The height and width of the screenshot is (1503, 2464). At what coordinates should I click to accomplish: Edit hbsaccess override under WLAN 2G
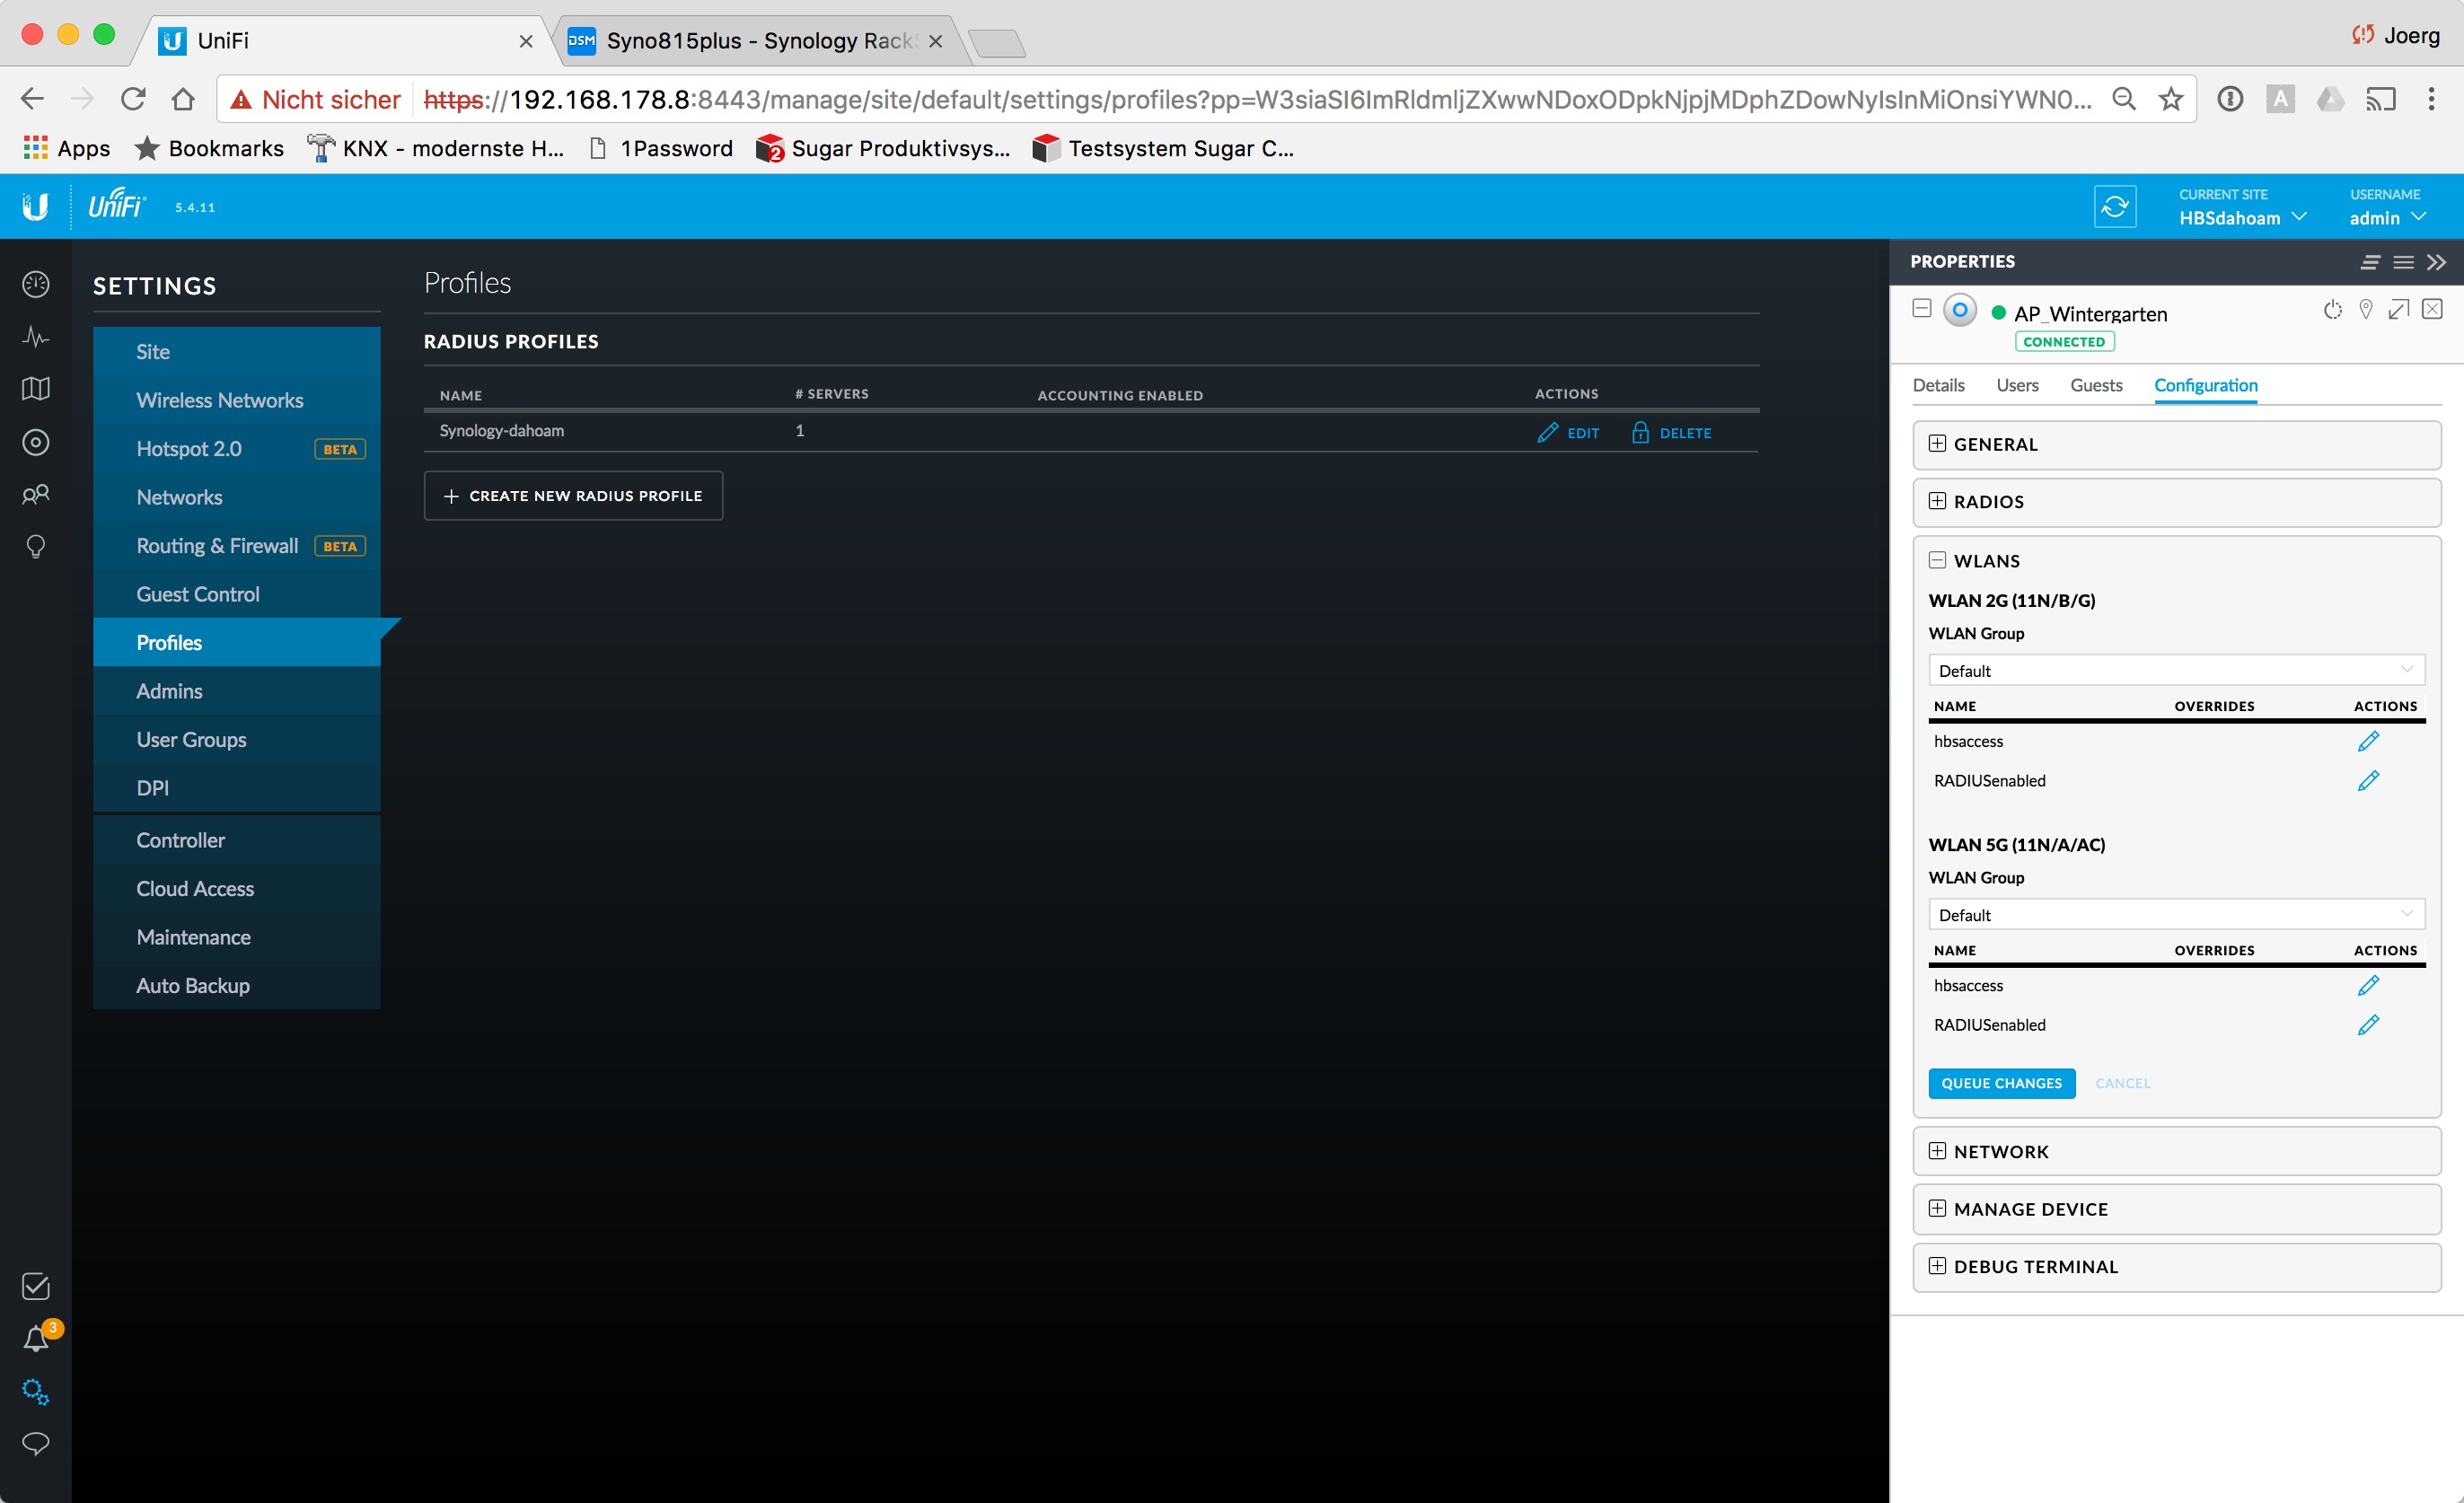point(2367,741)
